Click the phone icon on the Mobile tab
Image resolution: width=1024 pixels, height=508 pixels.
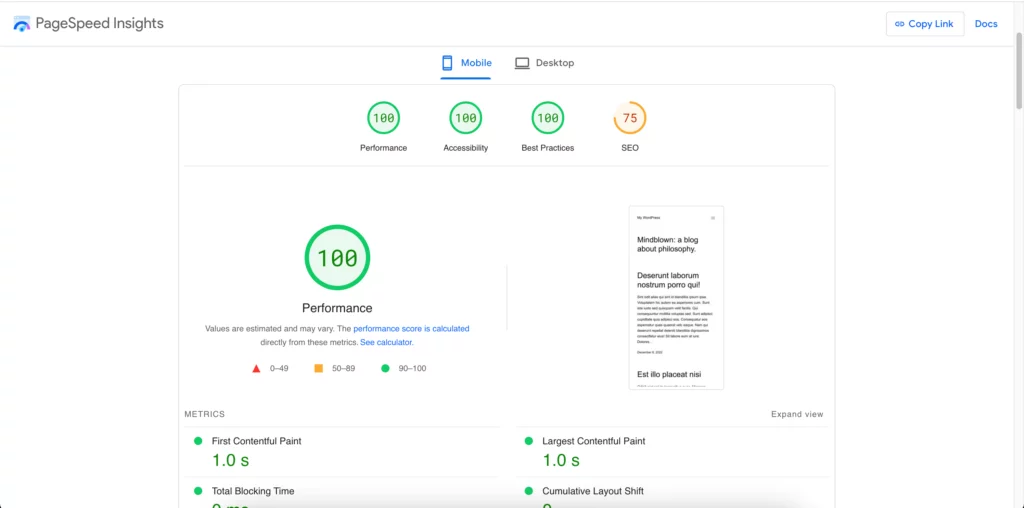coord(447,63)
